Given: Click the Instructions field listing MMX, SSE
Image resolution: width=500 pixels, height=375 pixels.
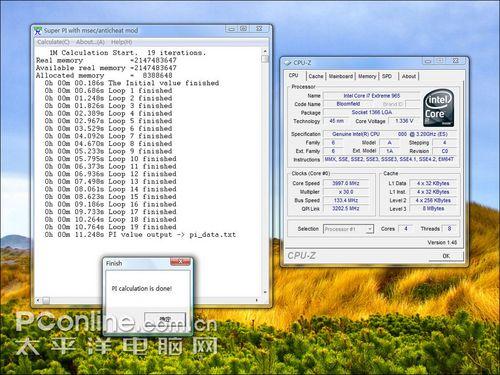Looking at the screenshot, I should (390, 159).
